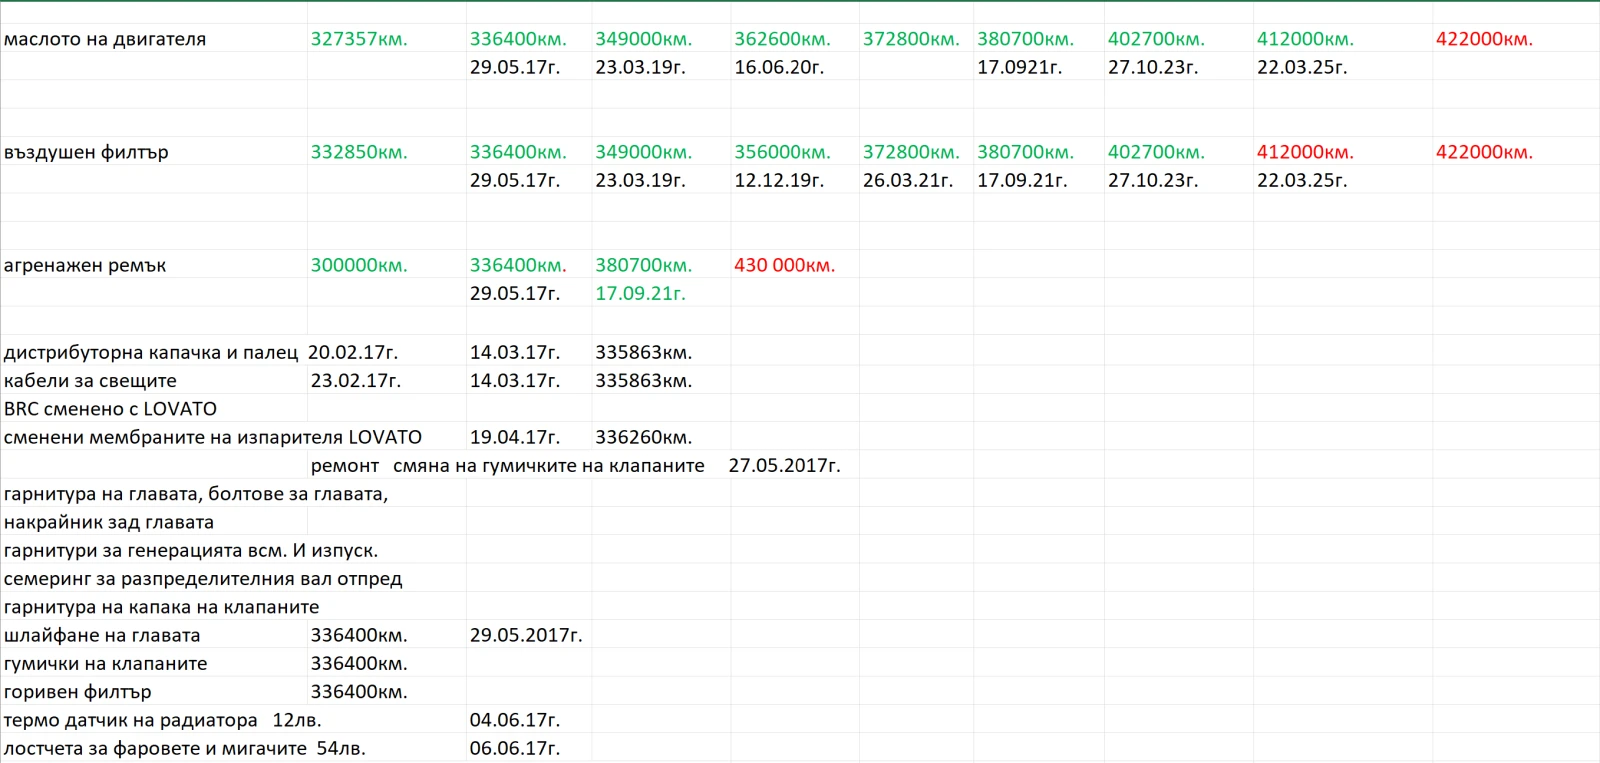Click the 356000км. air filter cell
The width and height of the screenshot is (1600, 763).
(782, 152)
